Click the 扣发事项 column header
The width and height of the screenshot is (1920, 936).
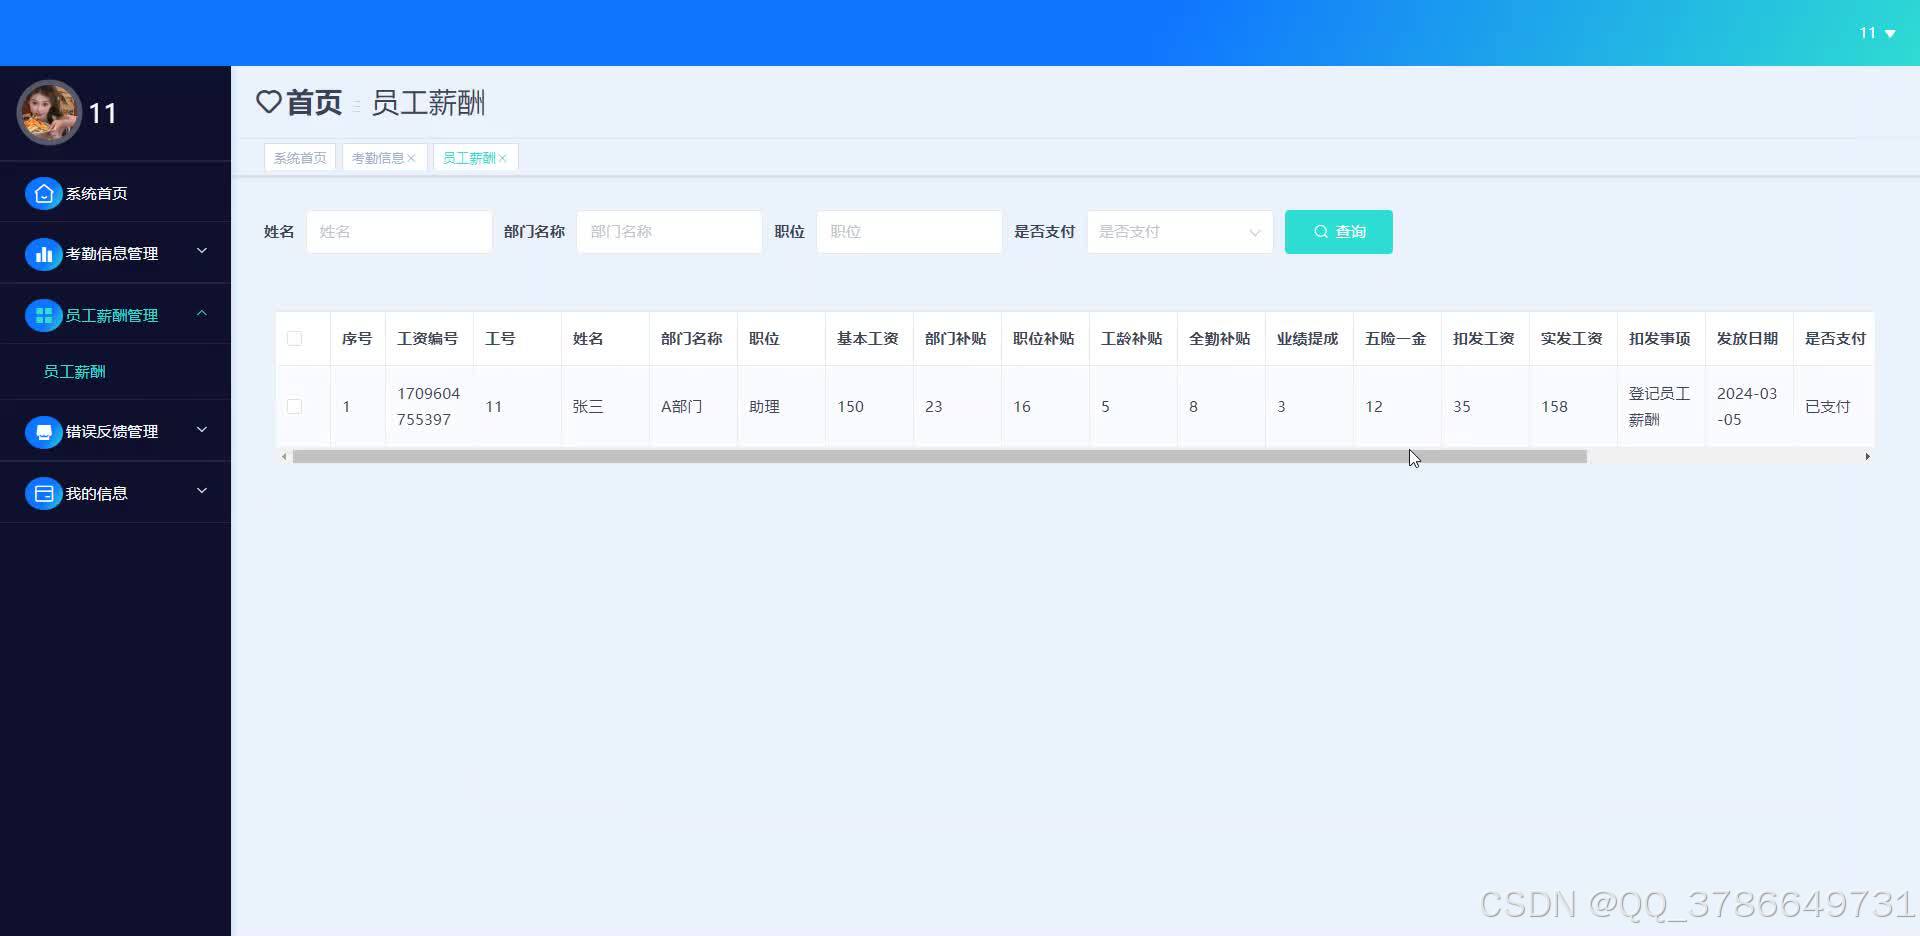[1660, 339]
